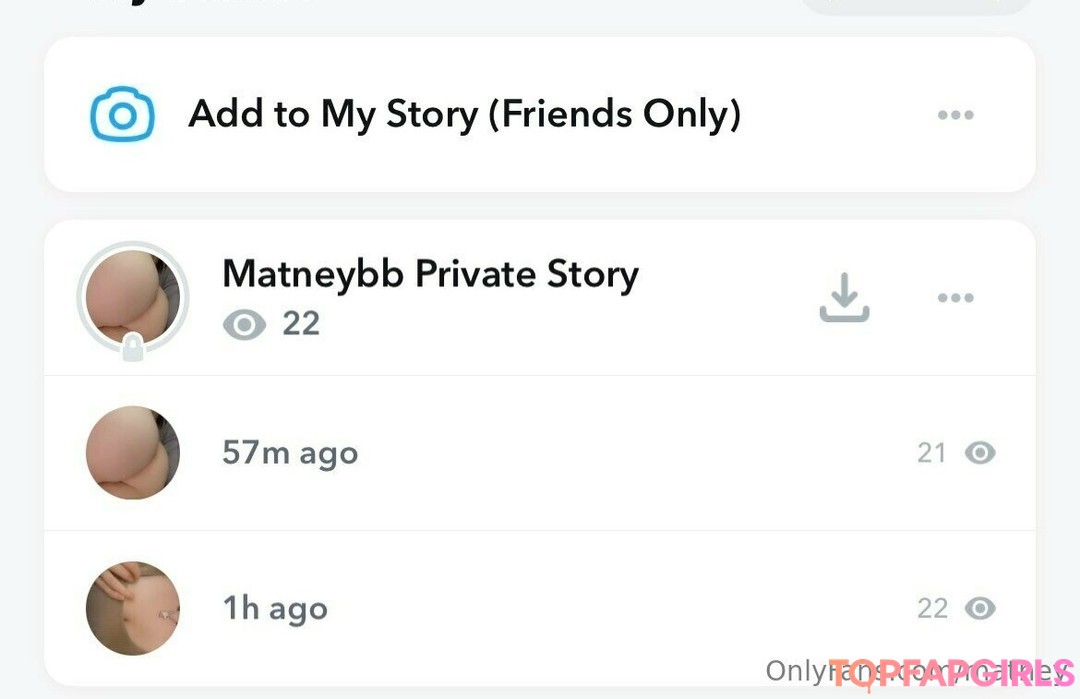Click the cut-off page heading above the cards
Viewport: 1080px width, 699px height.
(x=200, y=4)
